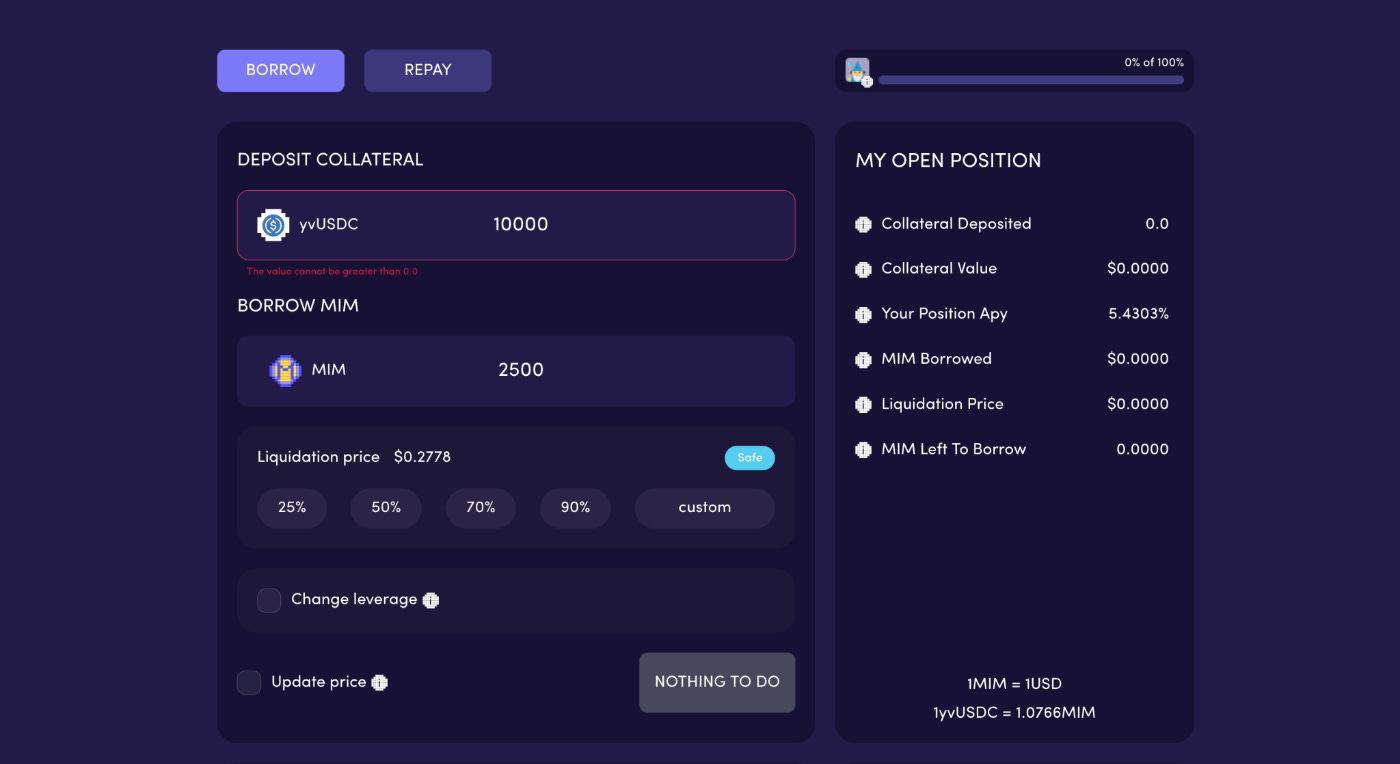The height and width of the screenshot is (764, 1400).
Task: Click the info icon beside MIM Left To Borrow
Action: [x=864, y=450]
